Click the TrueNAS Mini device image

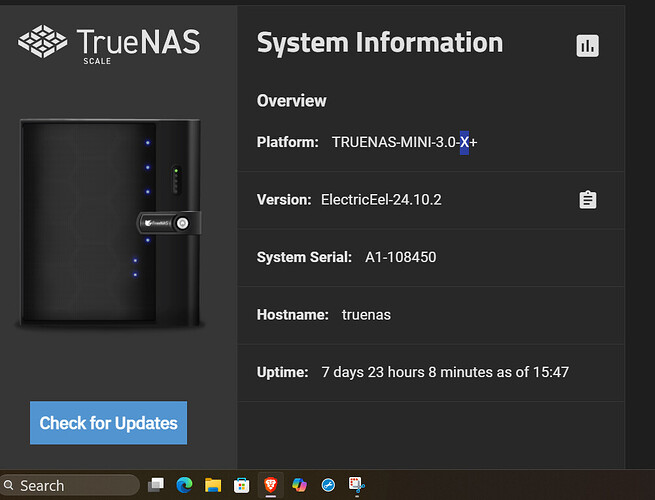(x=110, y=223)
